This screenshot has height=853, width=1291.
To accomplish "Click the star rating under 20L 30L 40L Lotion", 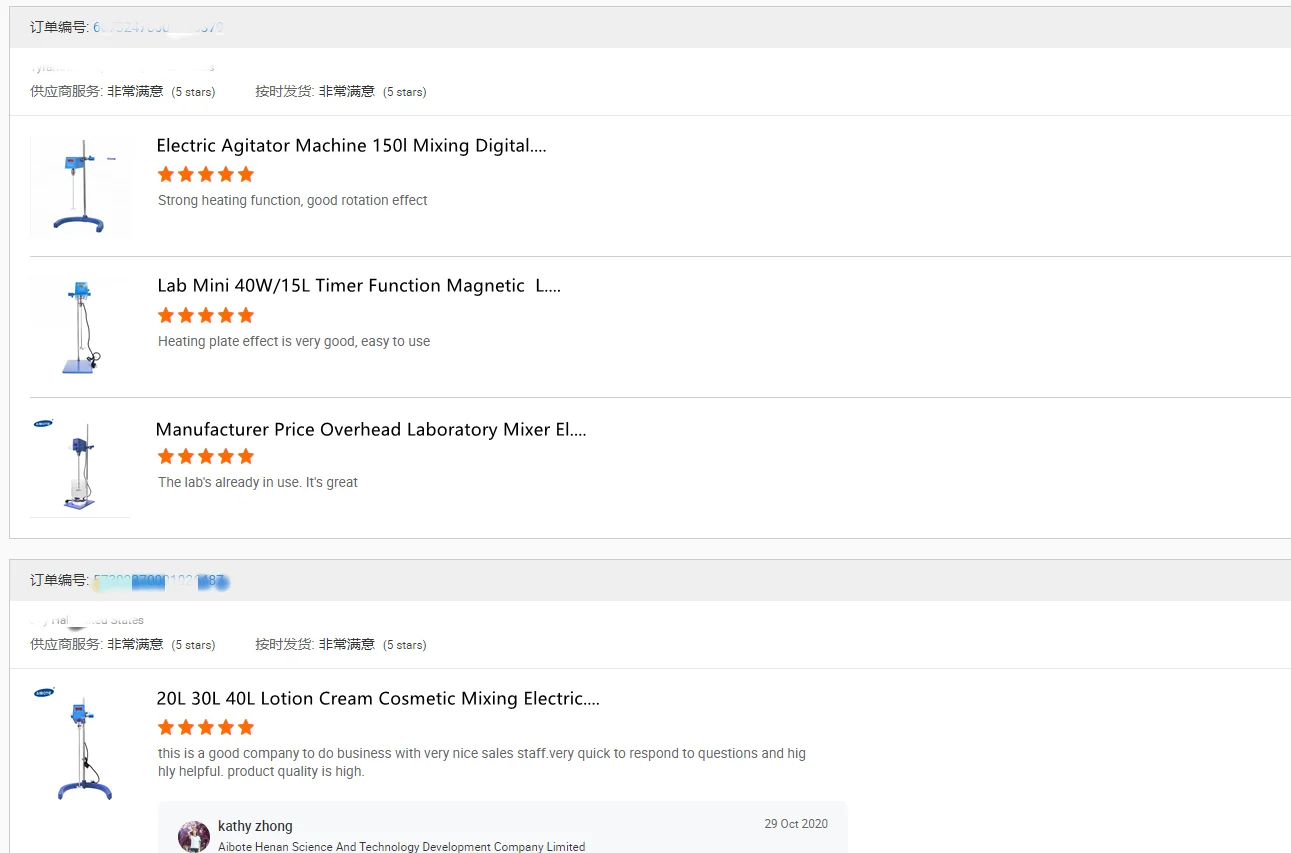I will pos(206,728).
